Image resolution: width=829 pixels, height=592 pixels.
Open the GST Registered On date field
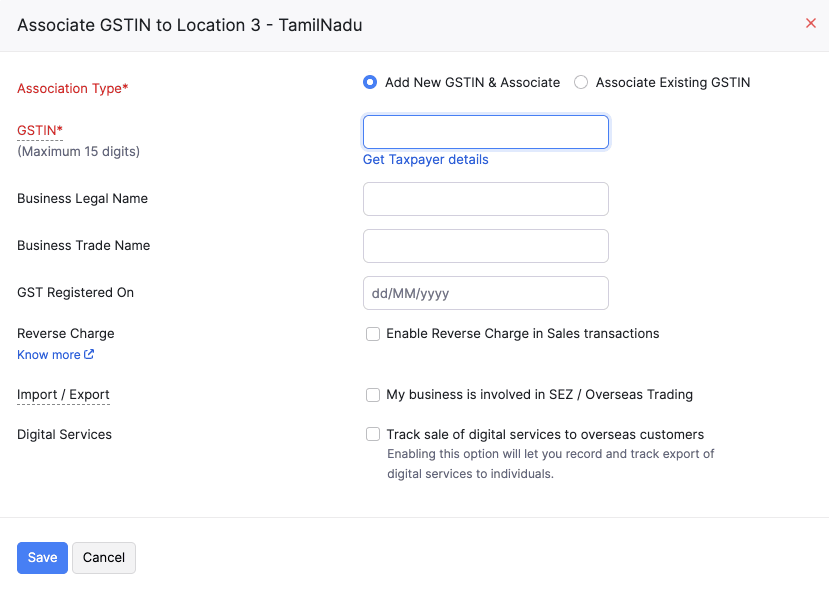click(485, 293)
